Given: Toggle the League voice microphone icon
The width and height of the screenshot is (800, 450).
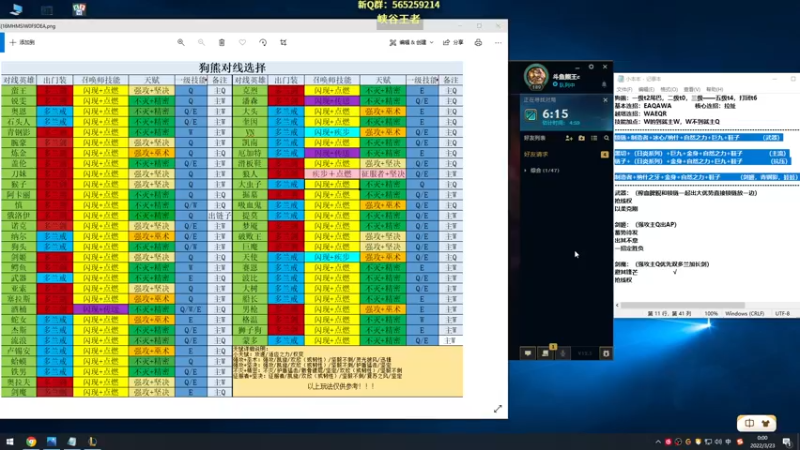Looking at the screenshot, I should [563, 353].
